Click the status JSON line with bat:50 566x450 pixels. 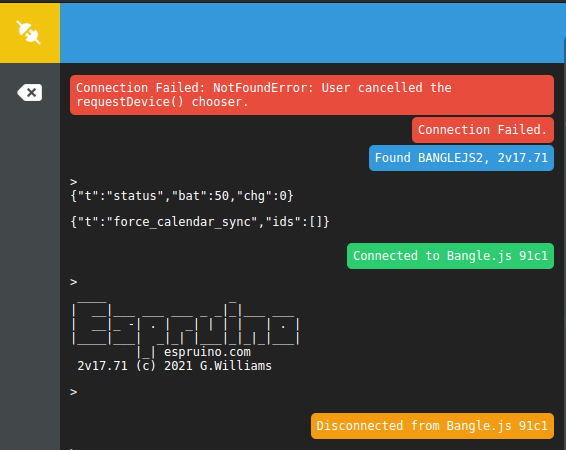point(182,196)
